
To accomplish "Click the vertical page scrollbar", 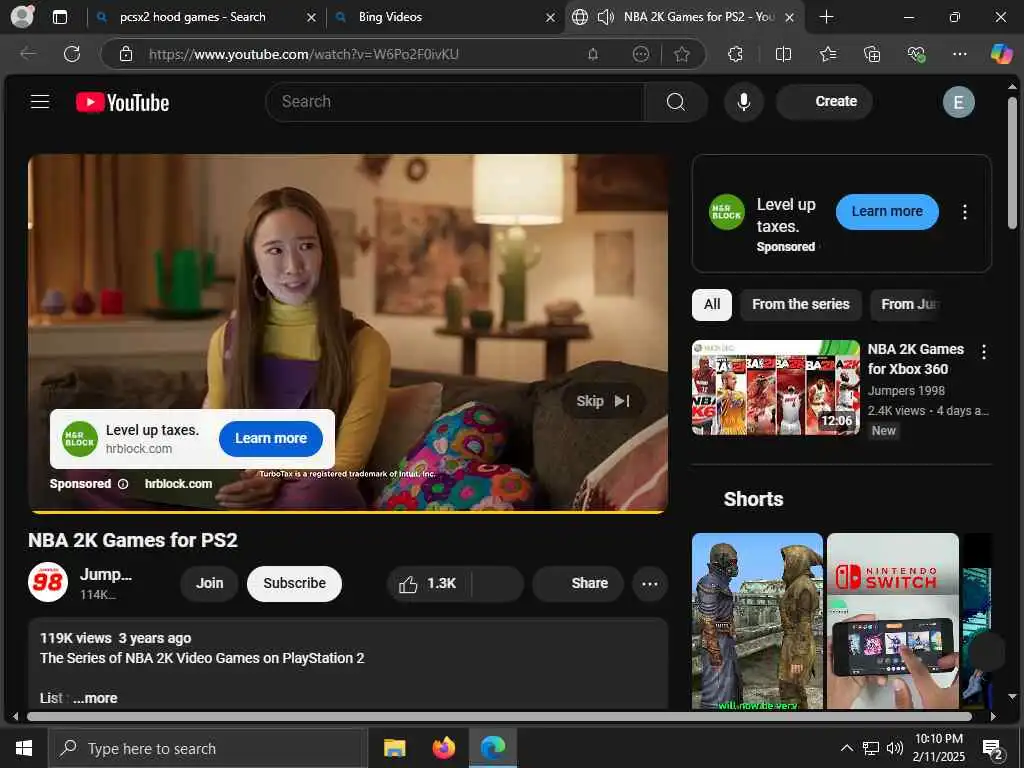I will 1012,163.
